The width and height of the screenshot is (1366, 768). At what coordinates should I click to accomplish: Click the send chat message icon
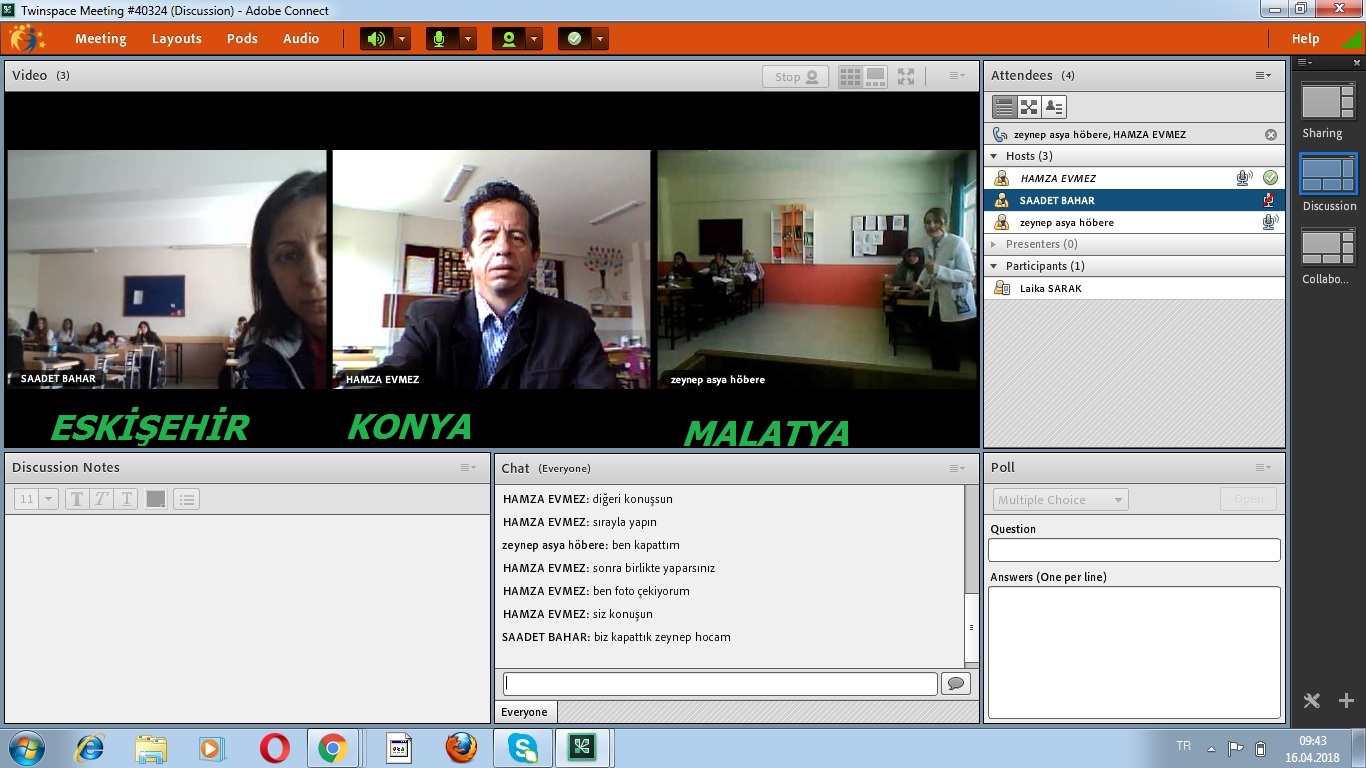click(956, 684)
